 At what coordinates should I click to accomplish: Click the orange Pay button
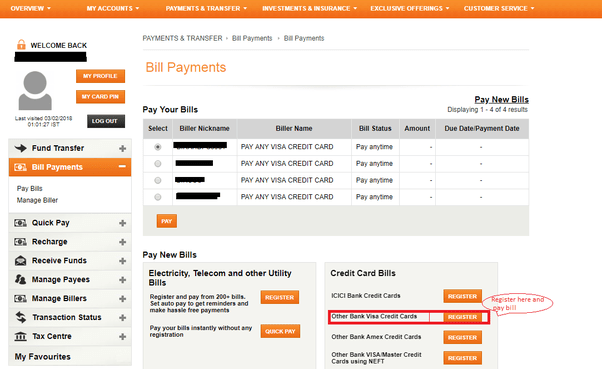point(167,221)
